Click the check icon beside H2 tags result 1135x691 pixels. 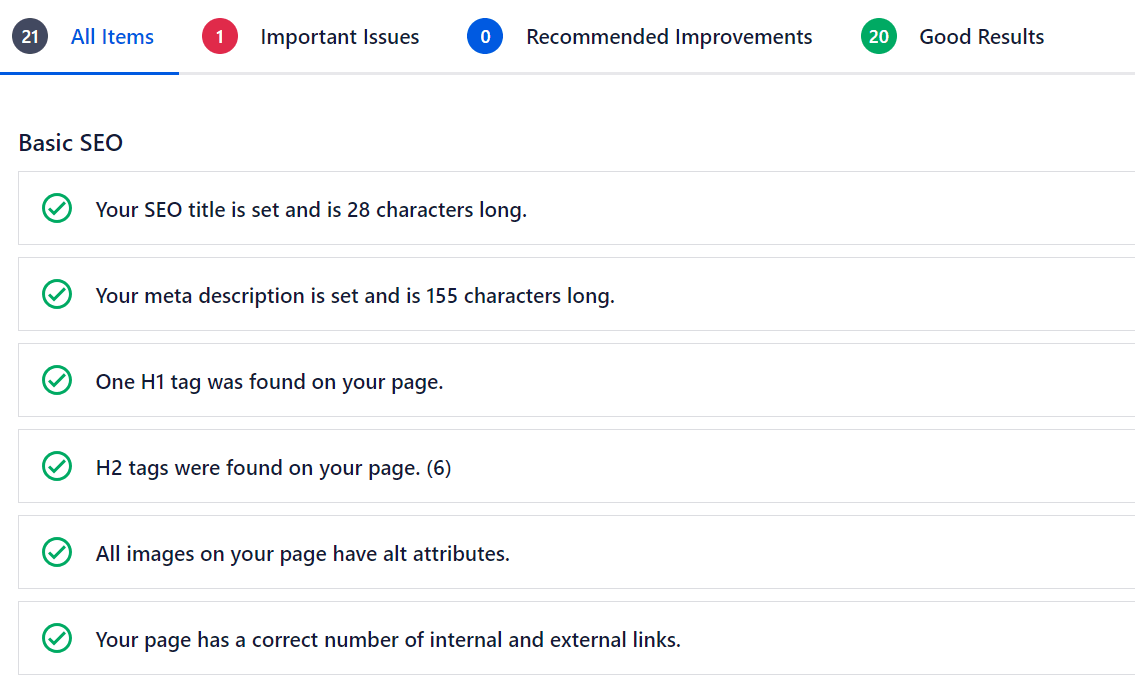(x=57, y=466)
